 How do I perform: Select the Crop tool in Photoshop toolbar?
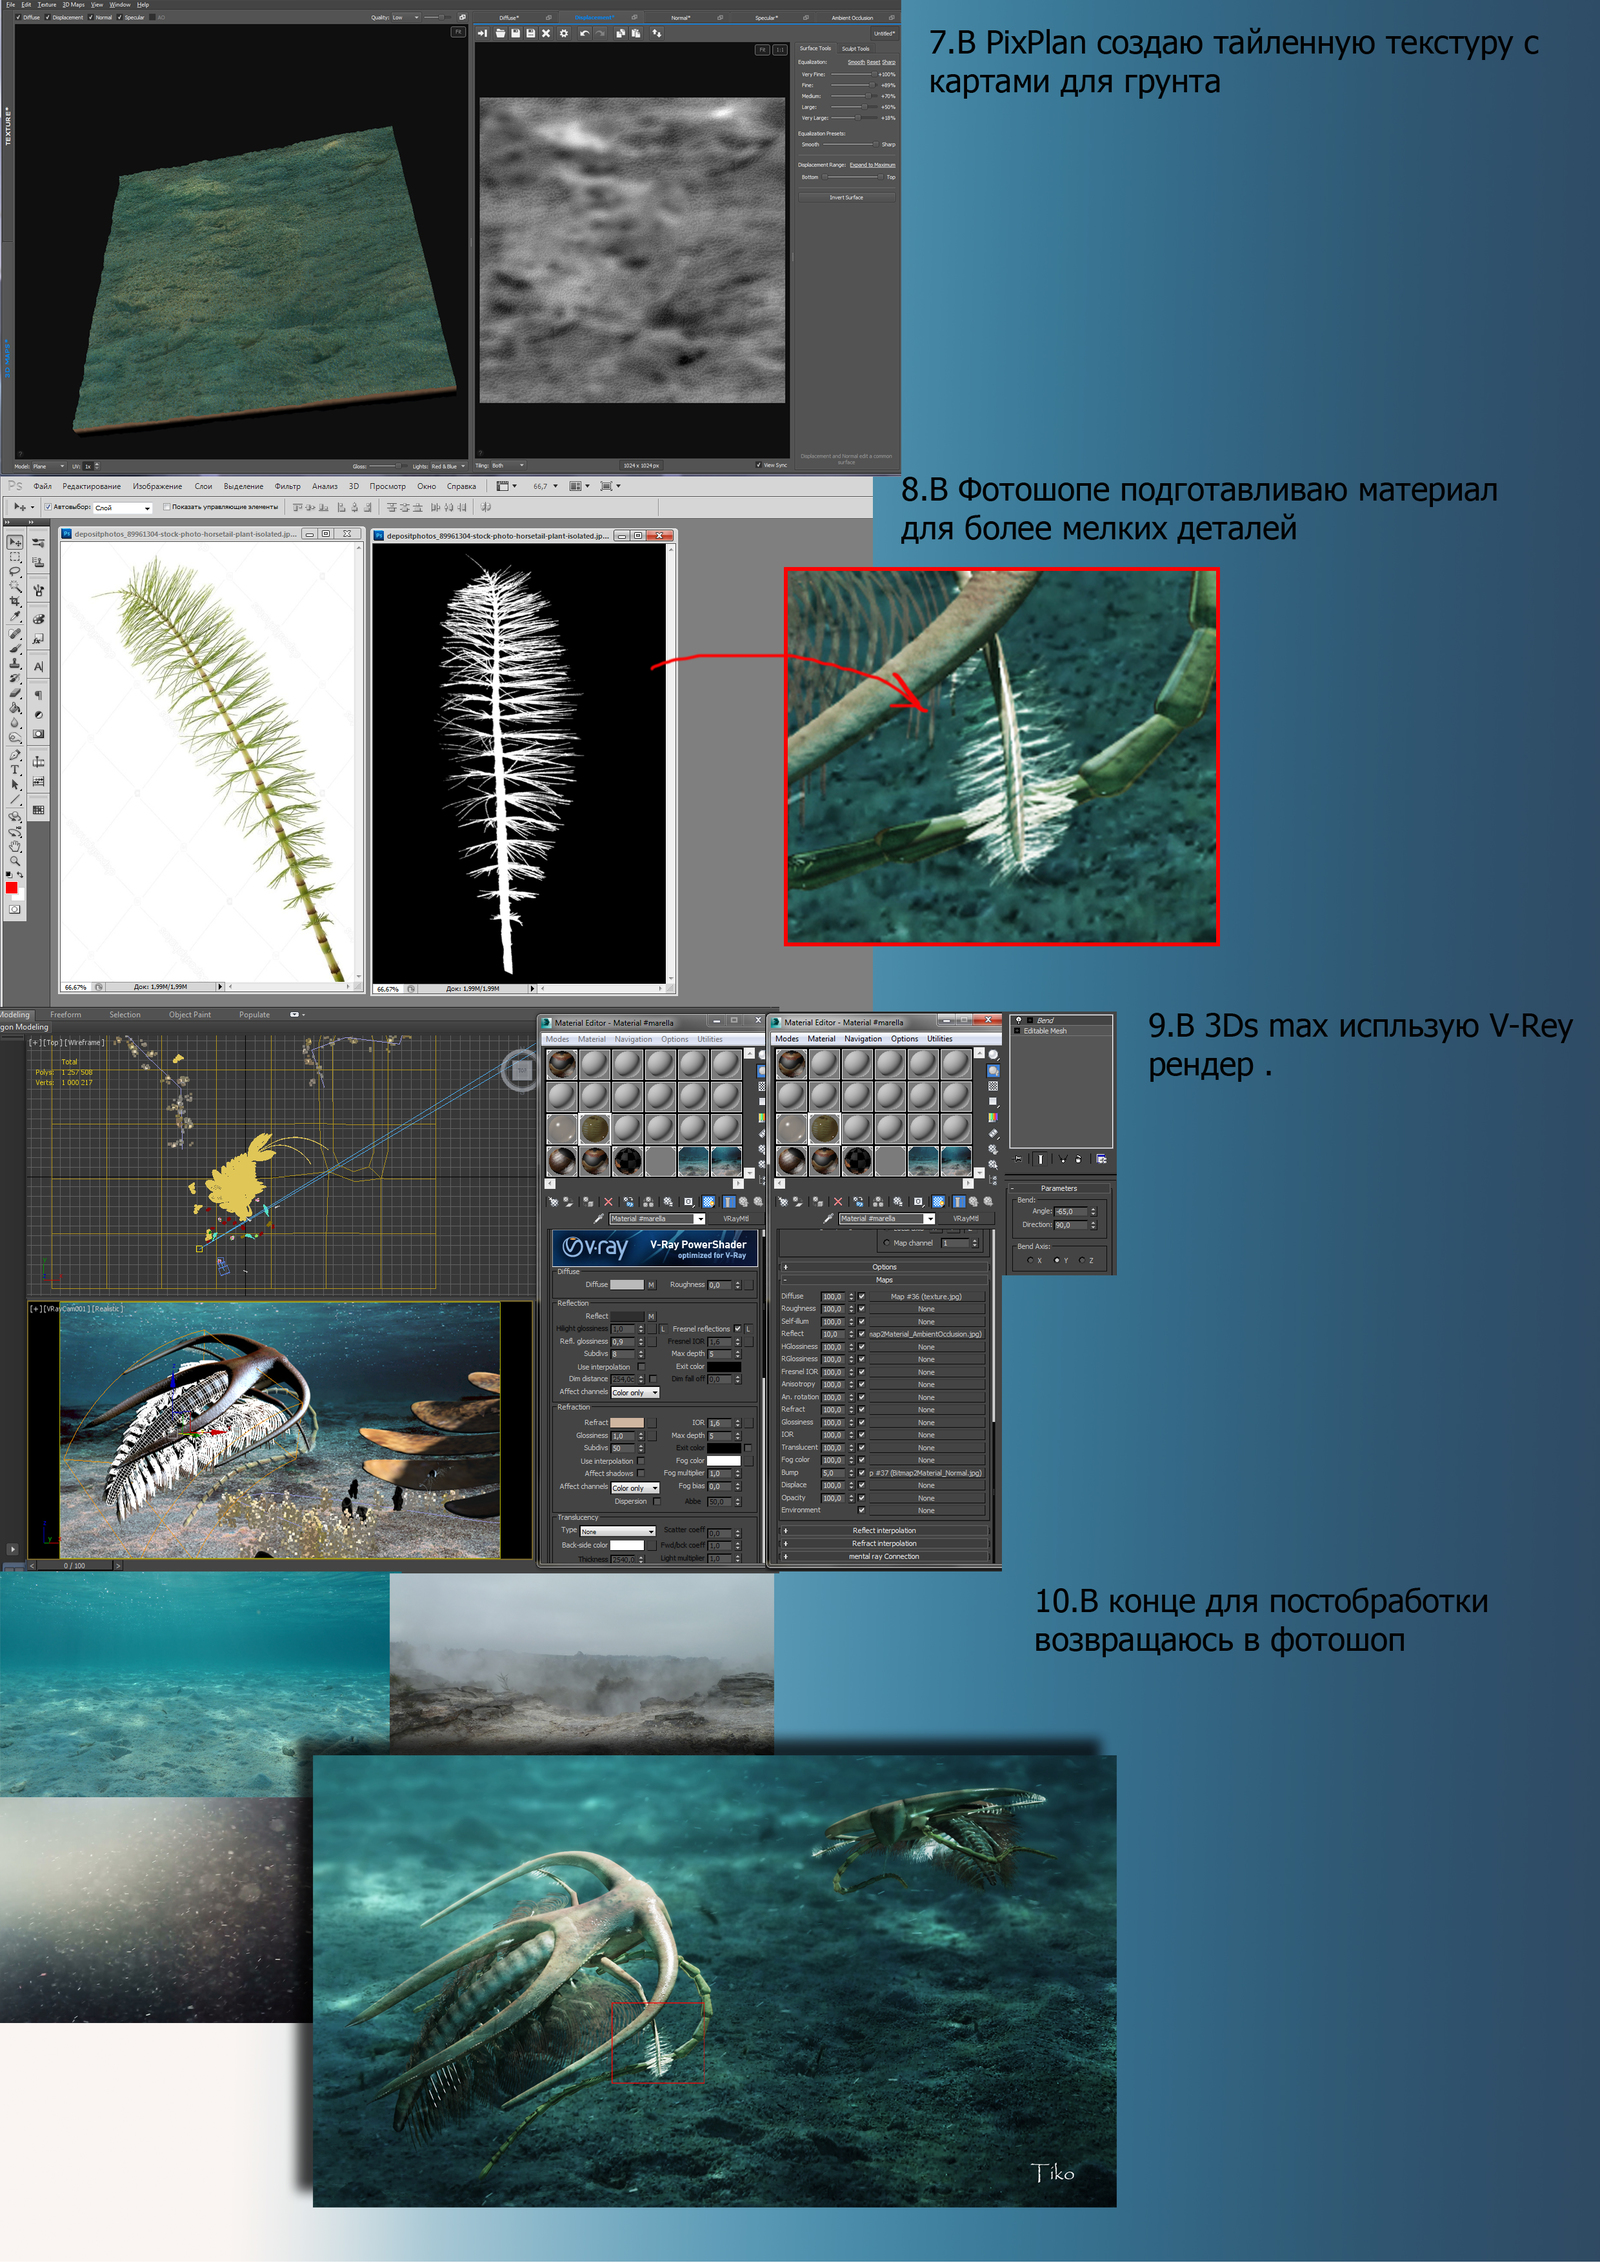[x=15, y=601]
